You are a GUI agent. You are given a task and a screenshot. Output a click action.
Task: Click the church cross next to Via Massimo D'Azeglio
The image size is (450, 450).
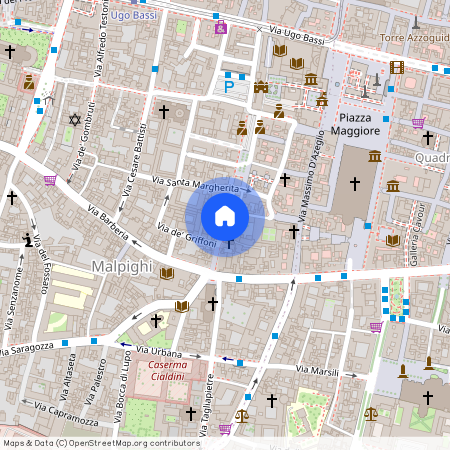[x=294, y=232]
